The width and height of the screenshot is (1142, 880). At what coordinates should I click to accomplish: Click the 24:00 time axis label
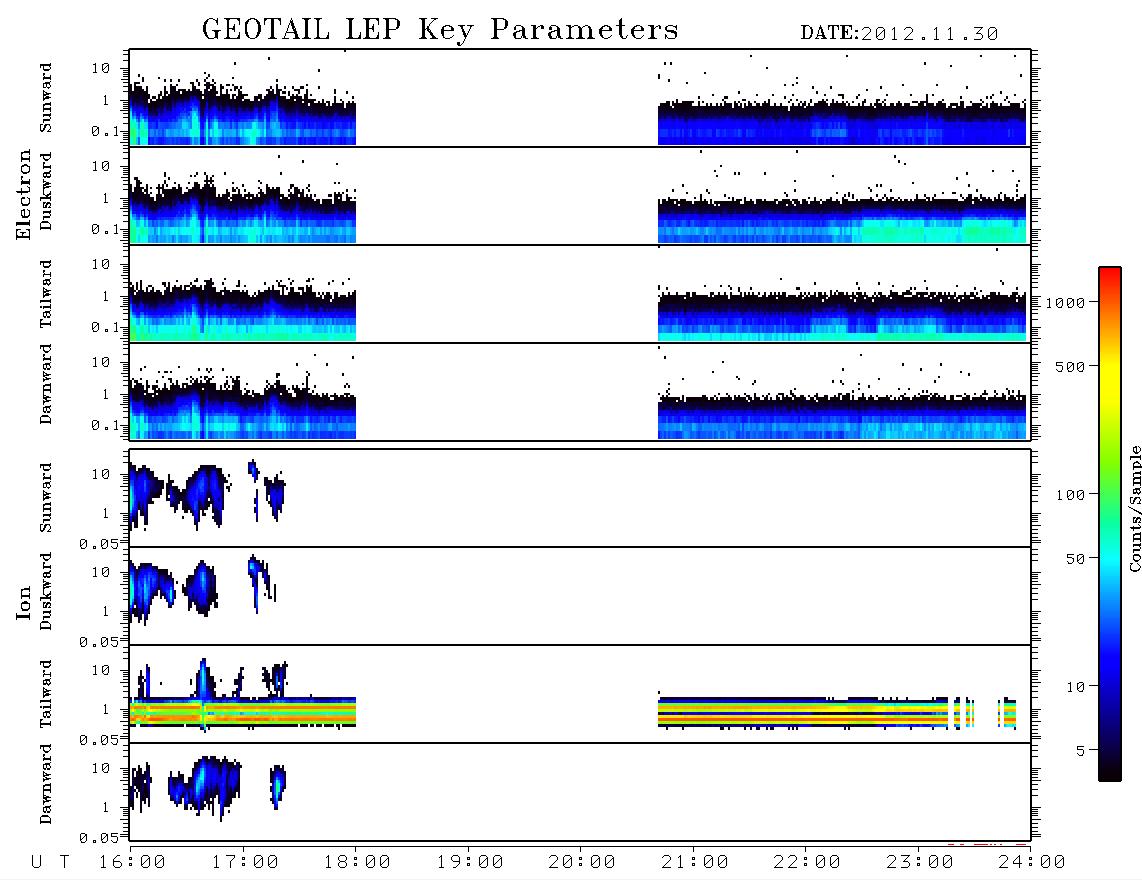1031,863
